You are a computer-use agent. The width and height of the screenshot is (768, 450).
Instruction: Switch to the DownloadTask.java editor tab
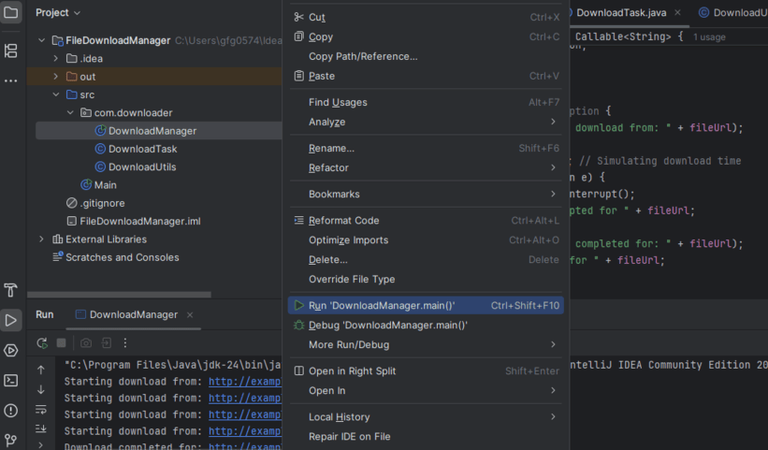(621, 13)
